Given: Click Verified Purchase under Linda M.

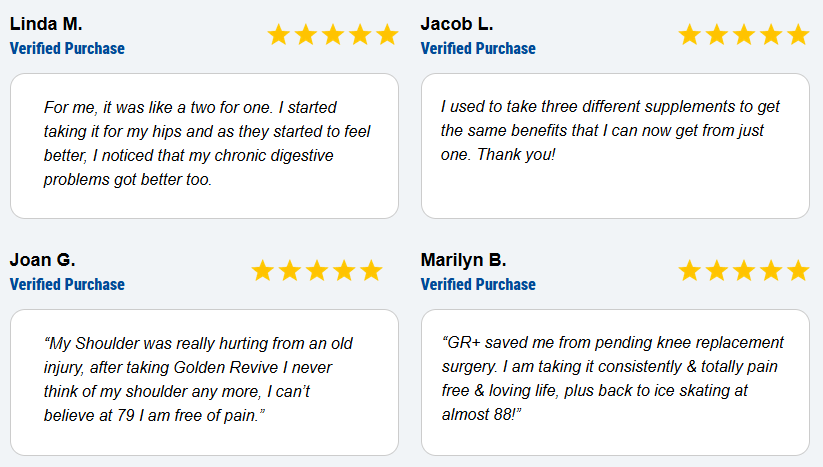Looking at the screenshot, I should 67,49.
